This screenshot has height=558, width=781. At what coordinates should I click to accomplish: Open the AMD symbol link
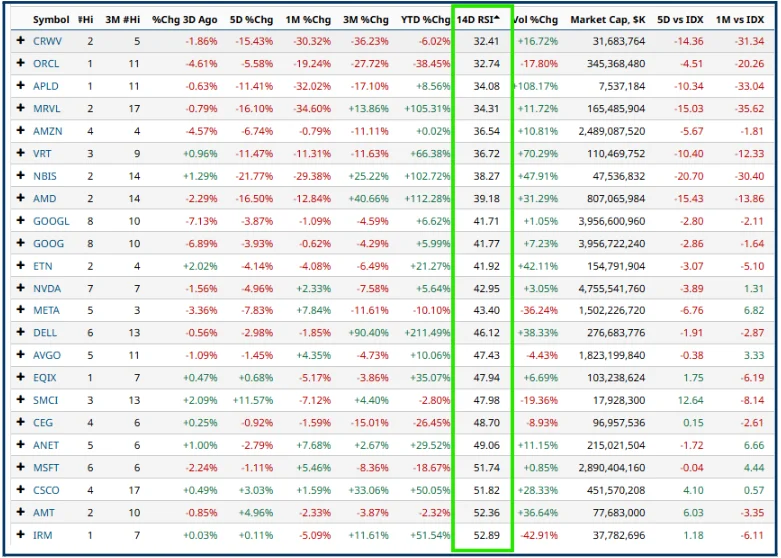44,198
